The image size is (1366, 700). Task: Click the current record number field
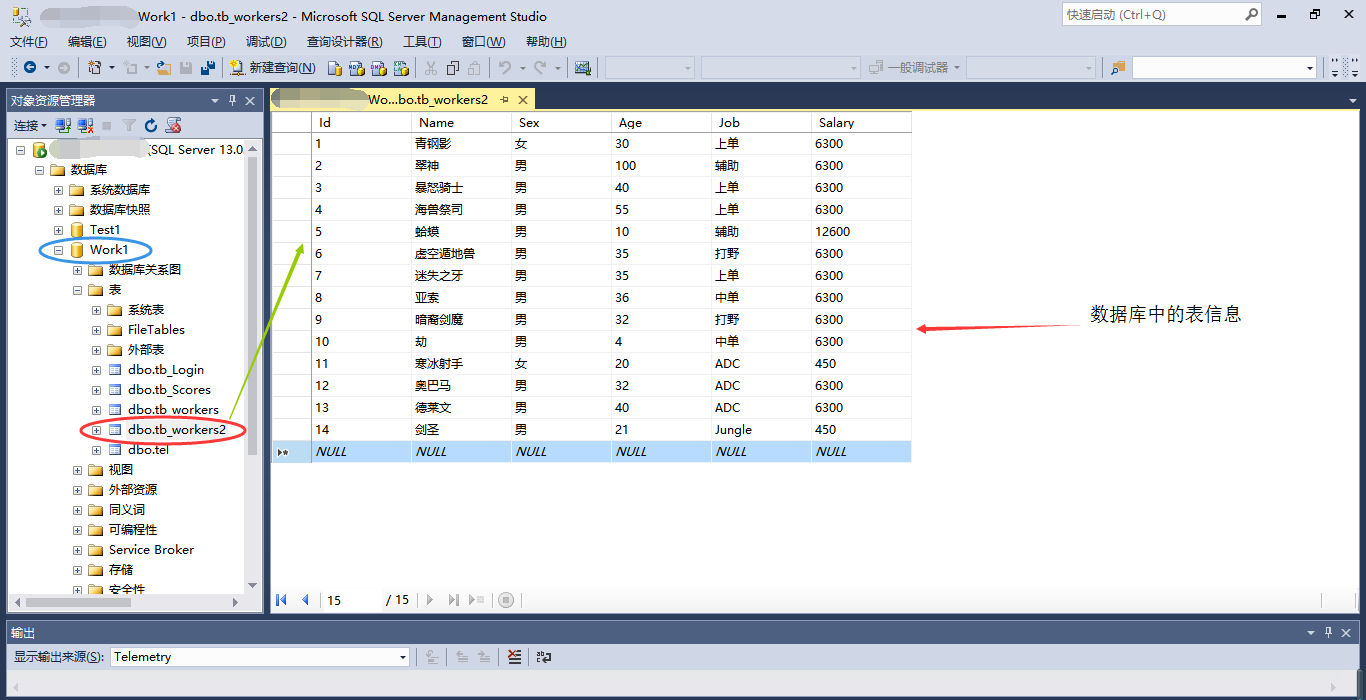tap(352, 600)
